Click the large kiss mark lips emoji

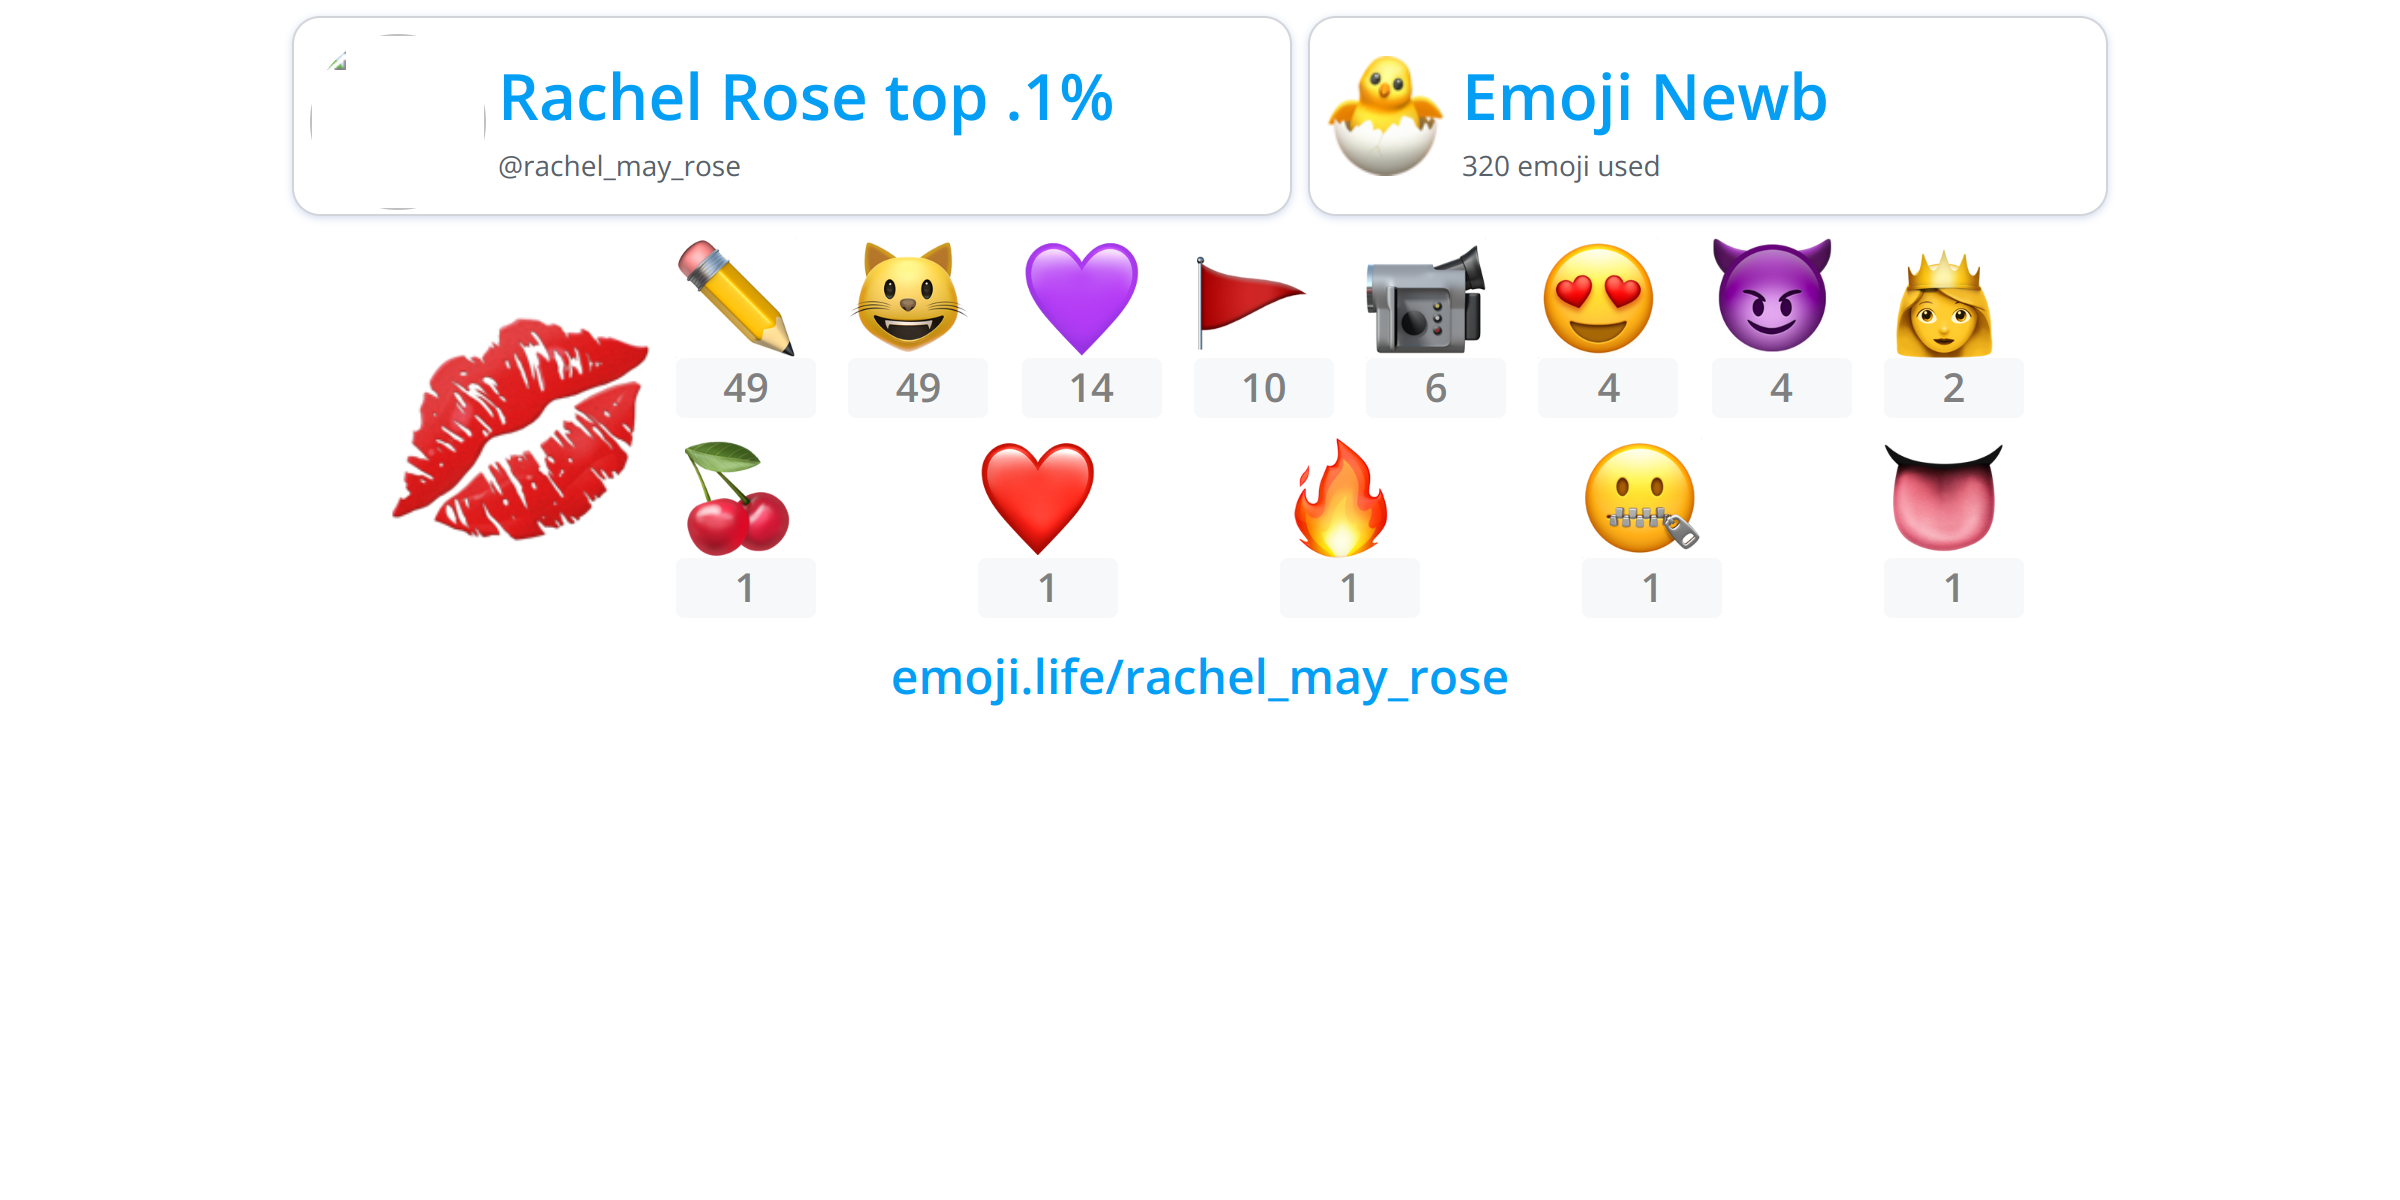[521, 429]
